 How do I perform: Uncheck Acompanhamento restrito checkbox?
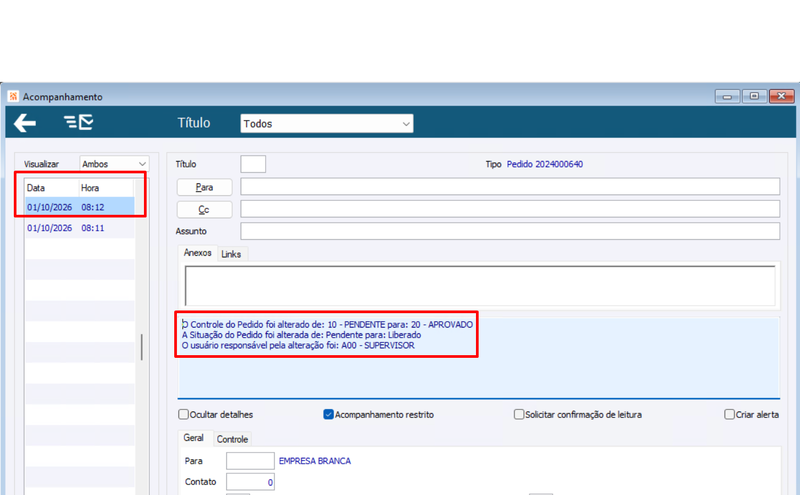pos(329,414)
